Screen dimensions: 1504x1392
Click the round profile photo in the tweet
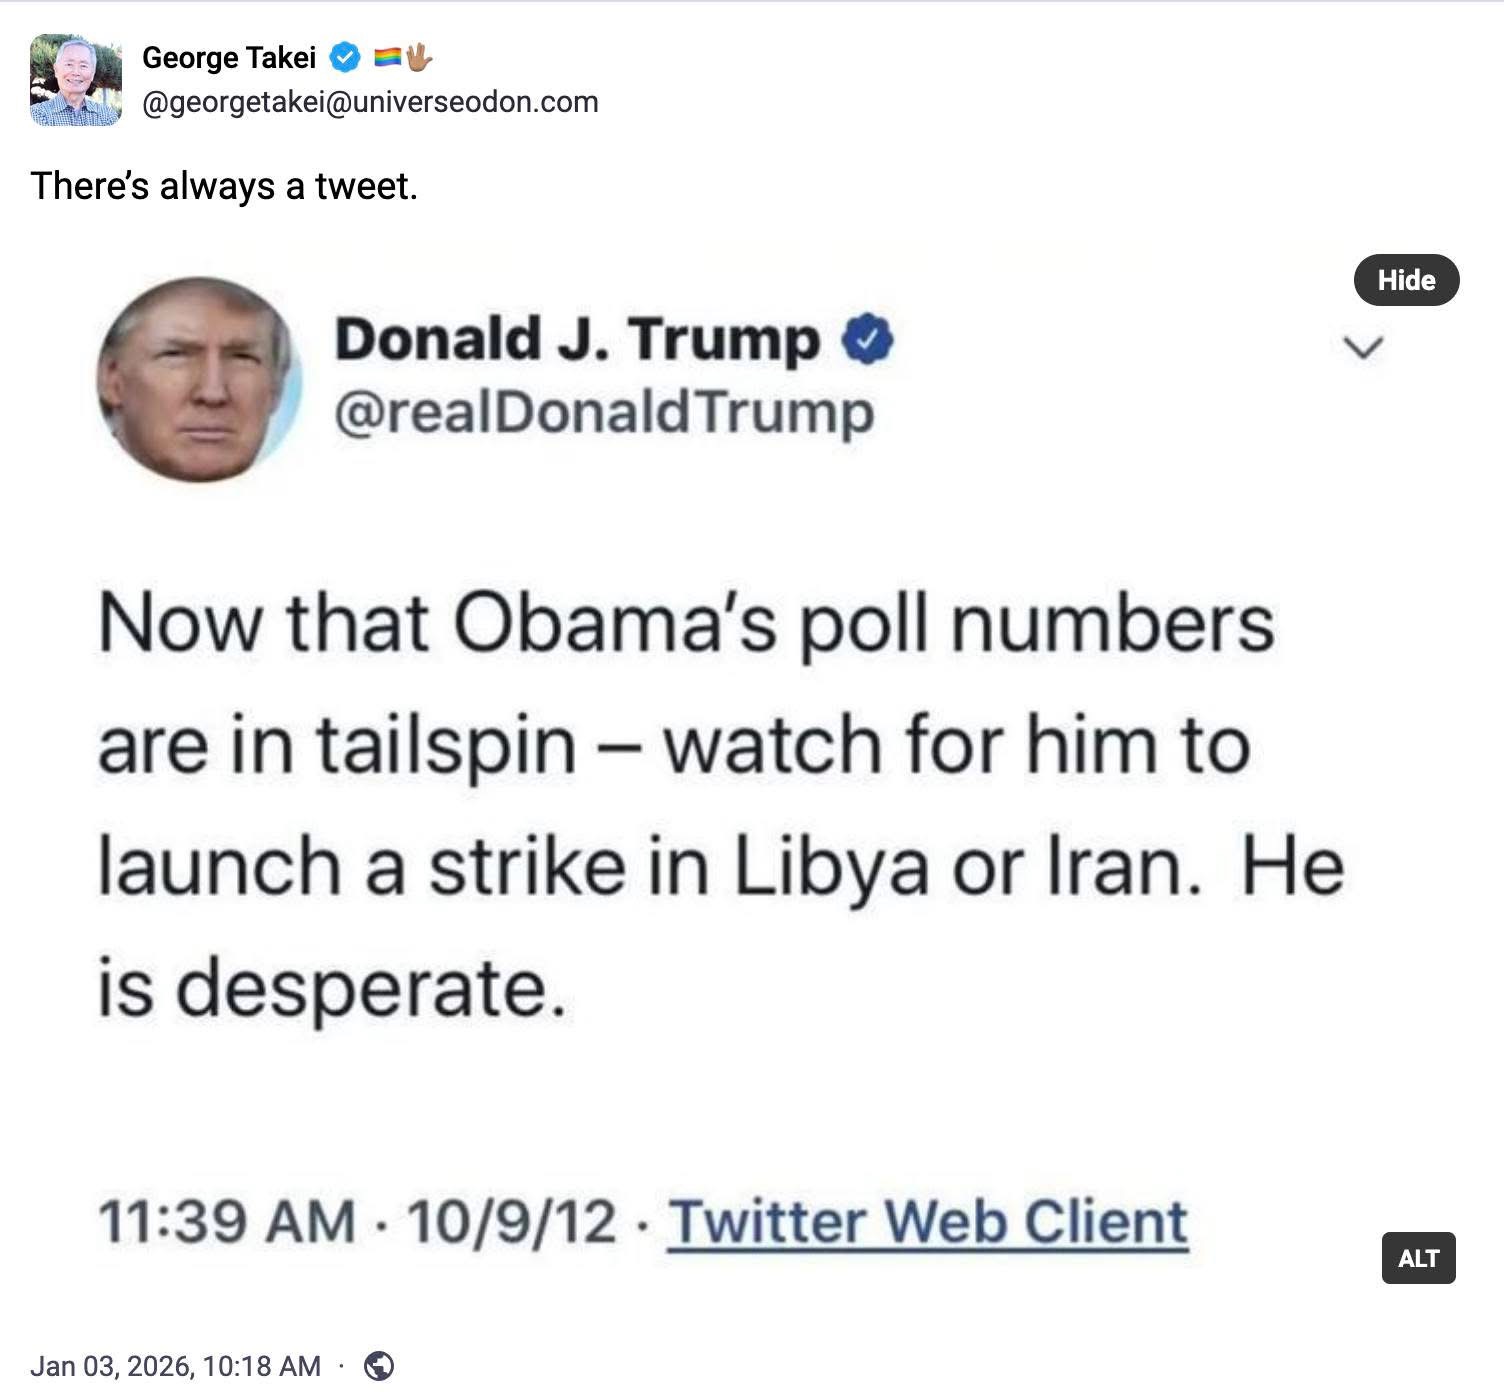coord(200,380)
